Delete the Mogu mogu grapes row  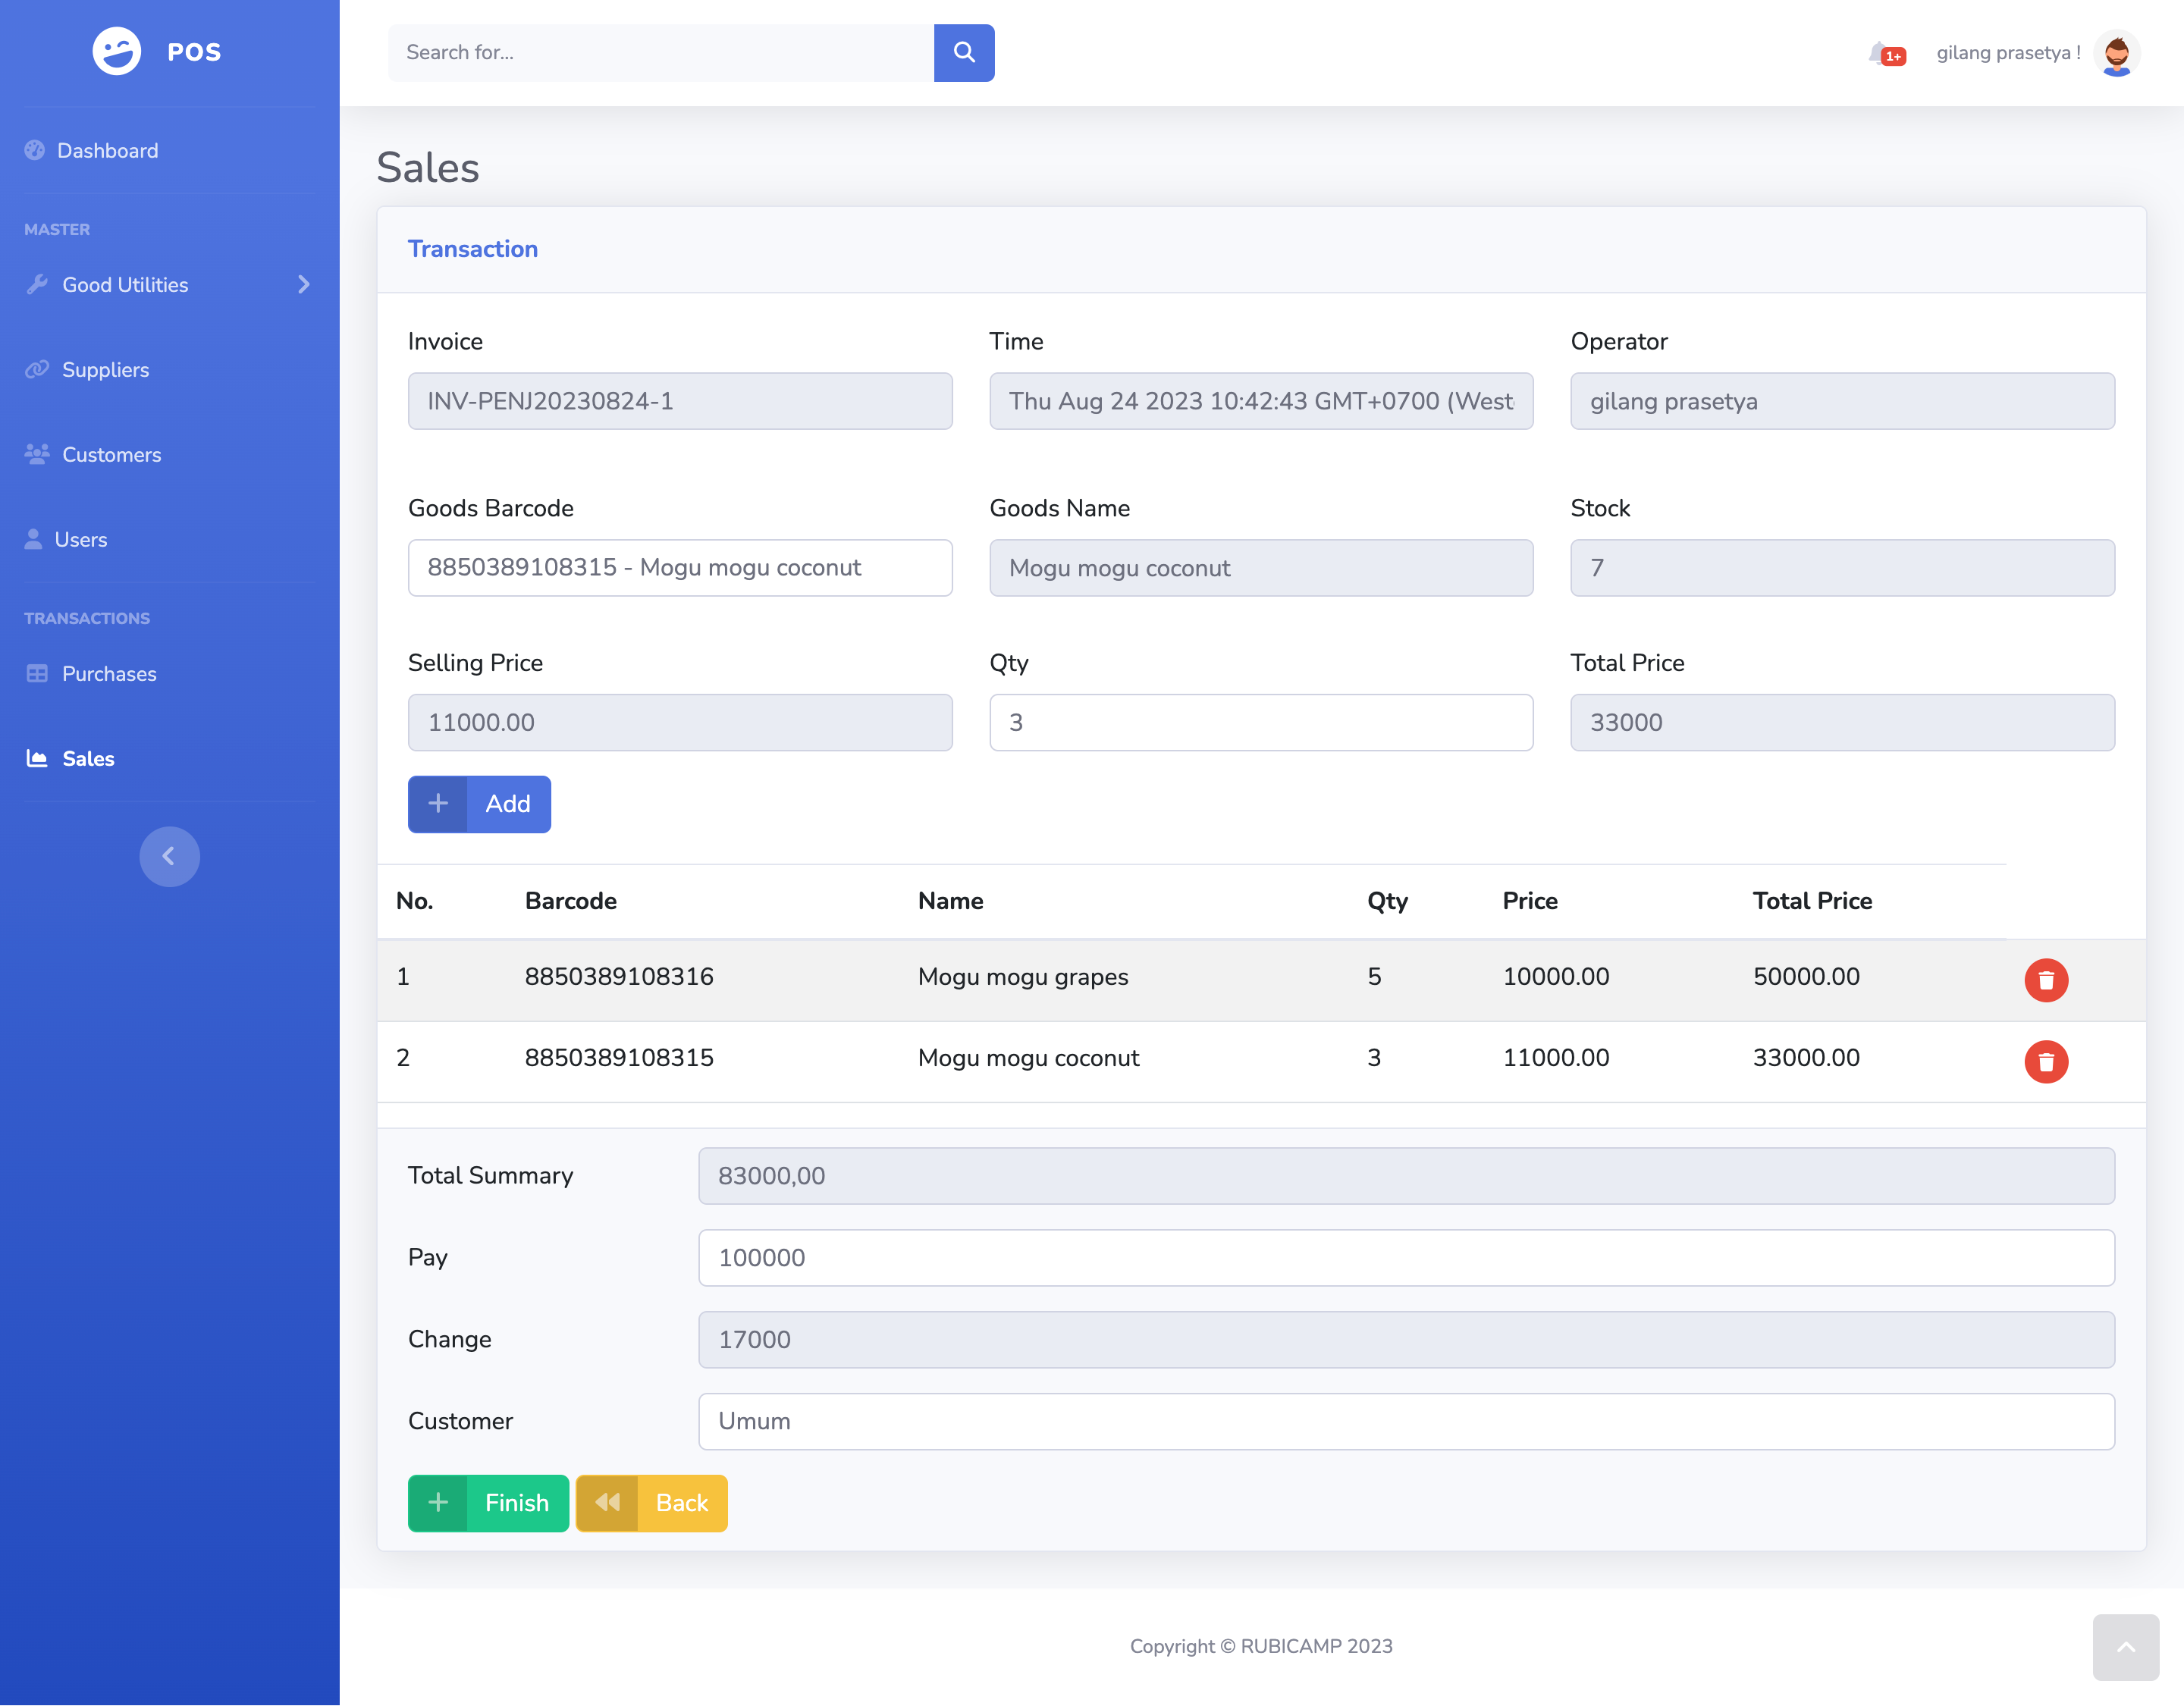point(2046,980)
